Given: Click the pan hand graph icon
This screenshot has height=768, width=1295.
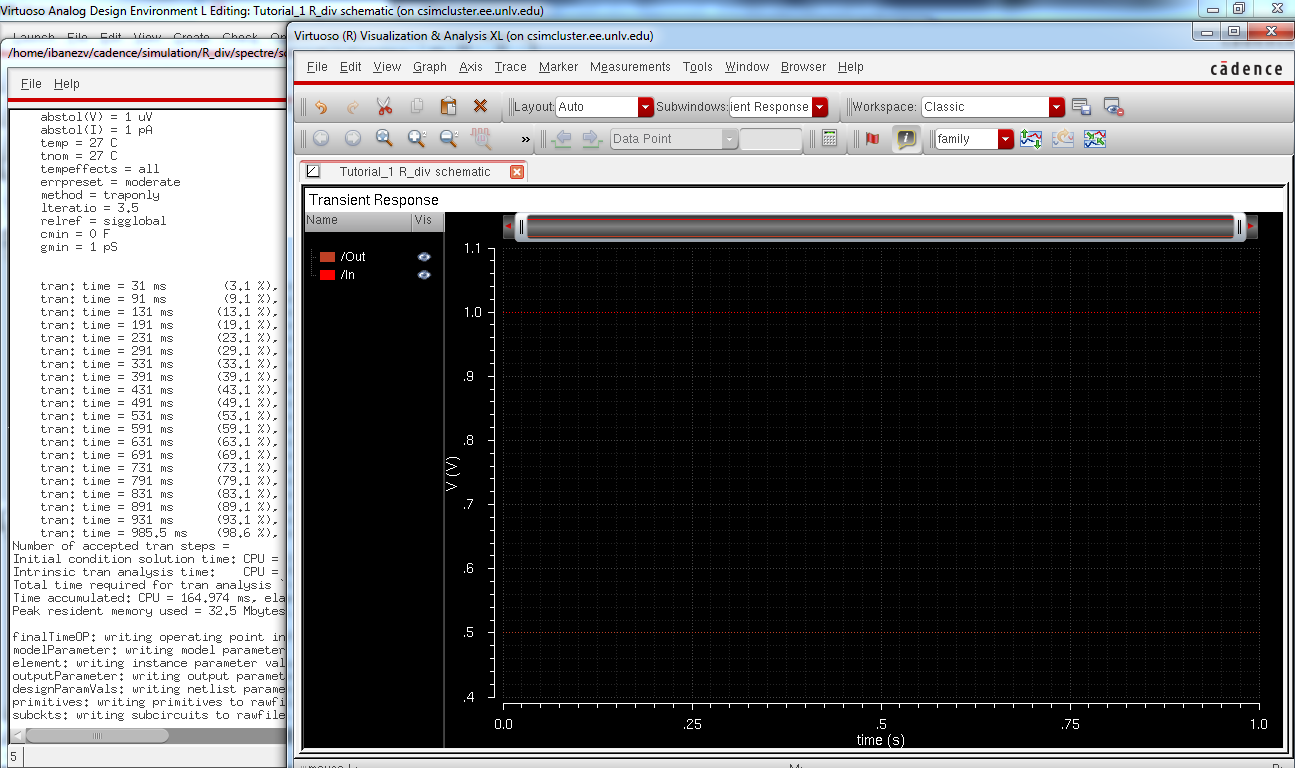Looking at the screenshot, I should pos(481,139).
